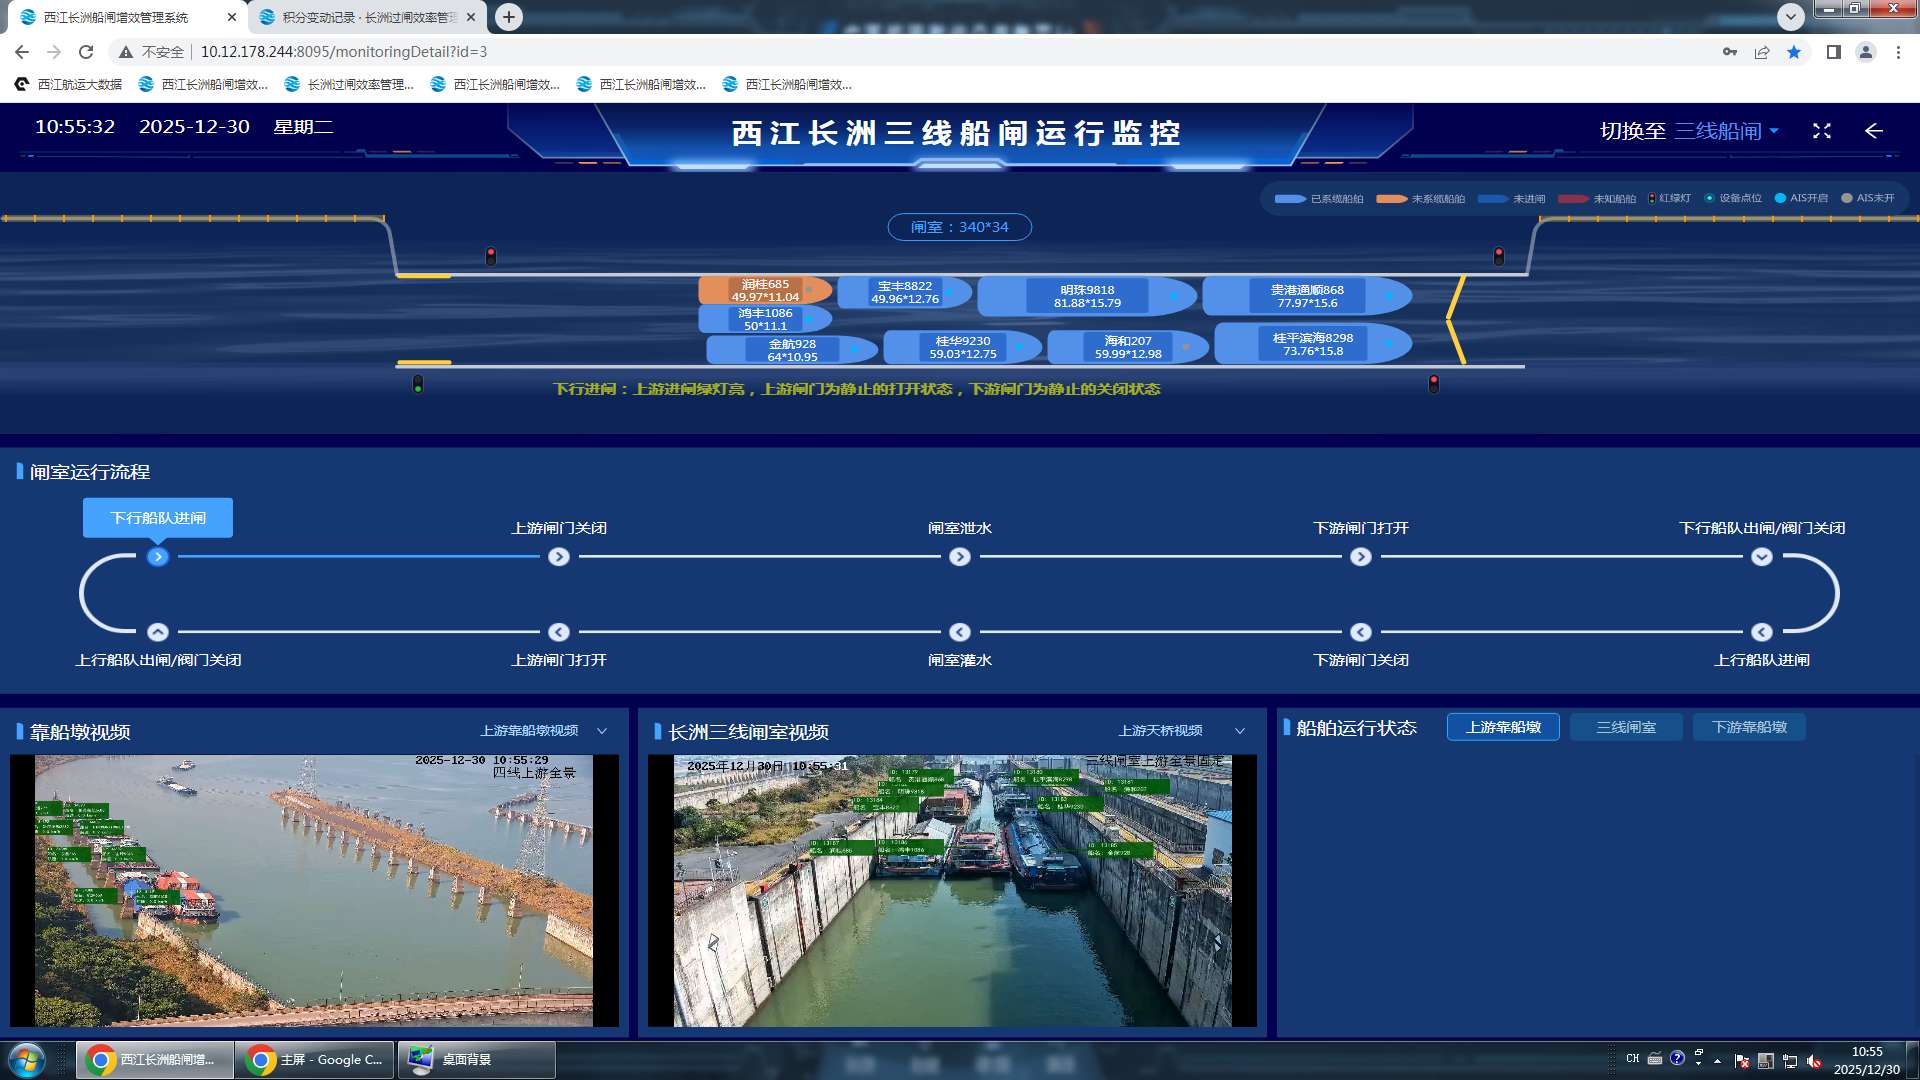
Task: Expand the 上游天桥视频 camera dropdown
Action: 1240,731
